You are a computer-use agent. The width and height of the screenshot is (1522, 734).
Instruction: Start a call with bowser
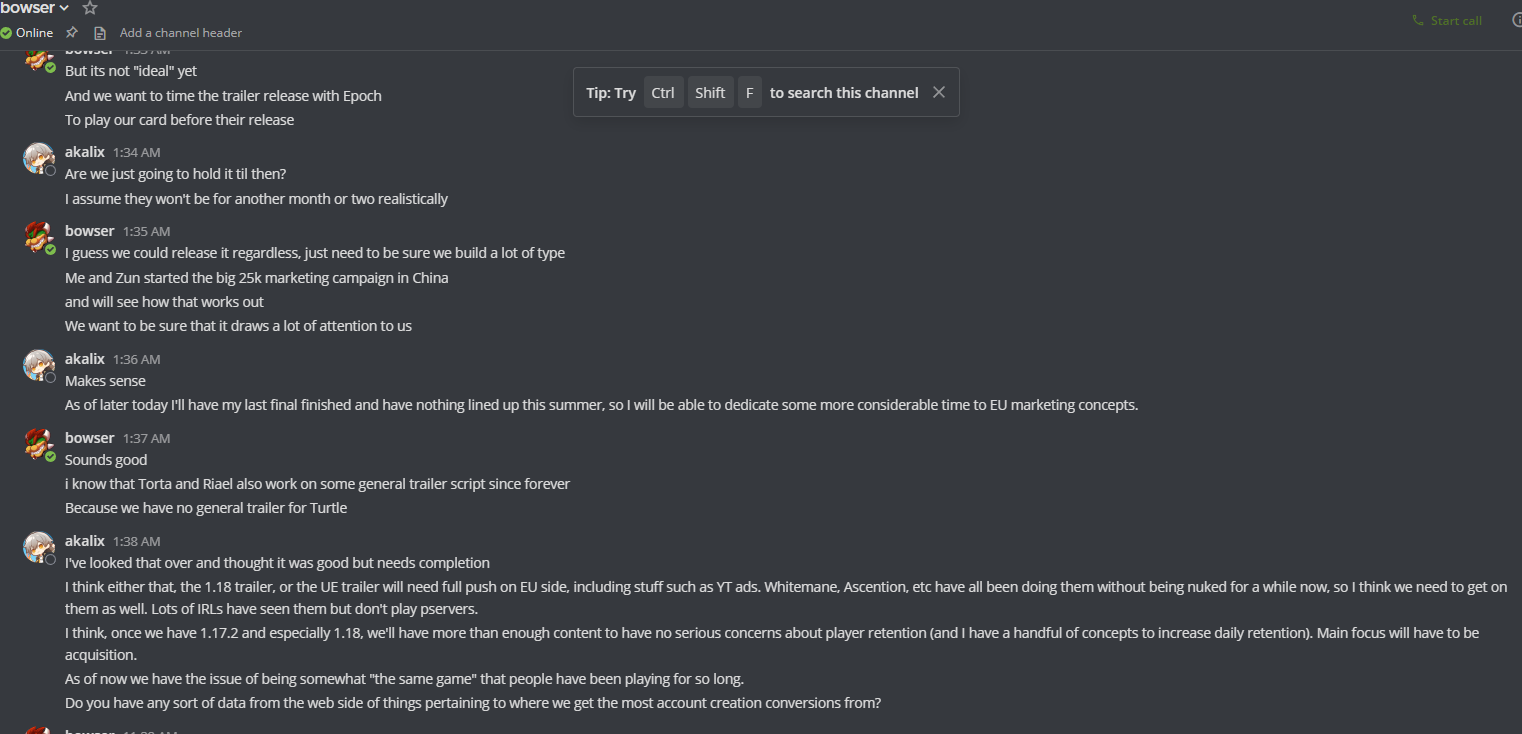point(1446,20)
